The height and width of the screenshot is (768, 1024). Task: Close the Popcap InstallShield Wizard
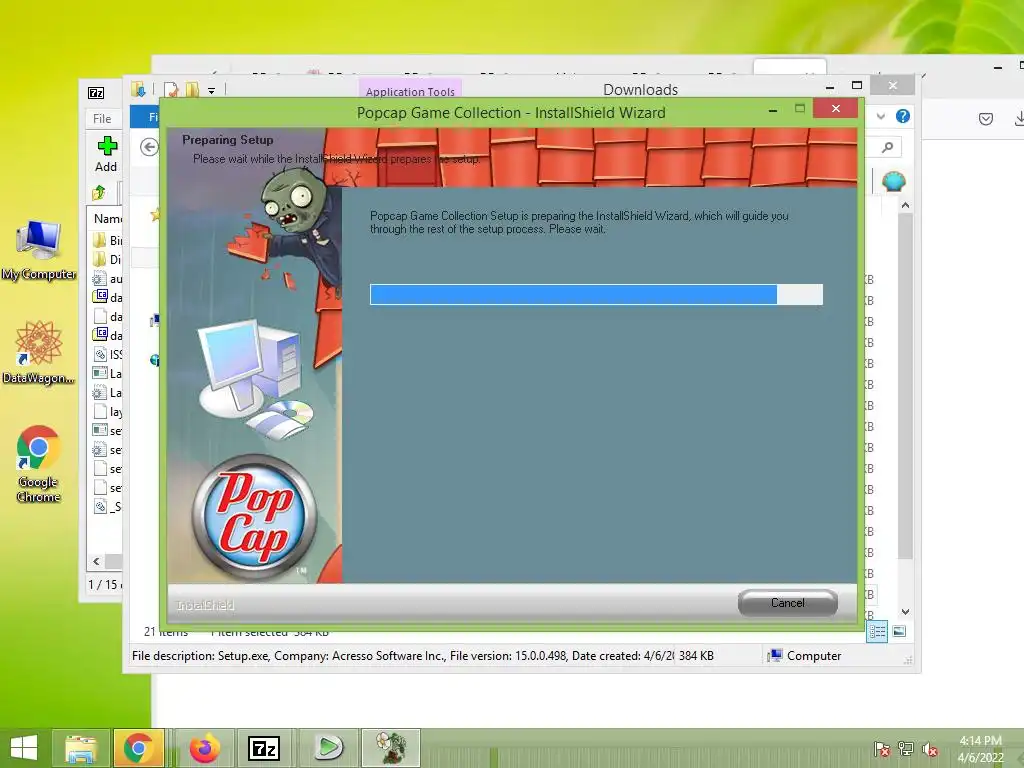[x=835, y=108]
